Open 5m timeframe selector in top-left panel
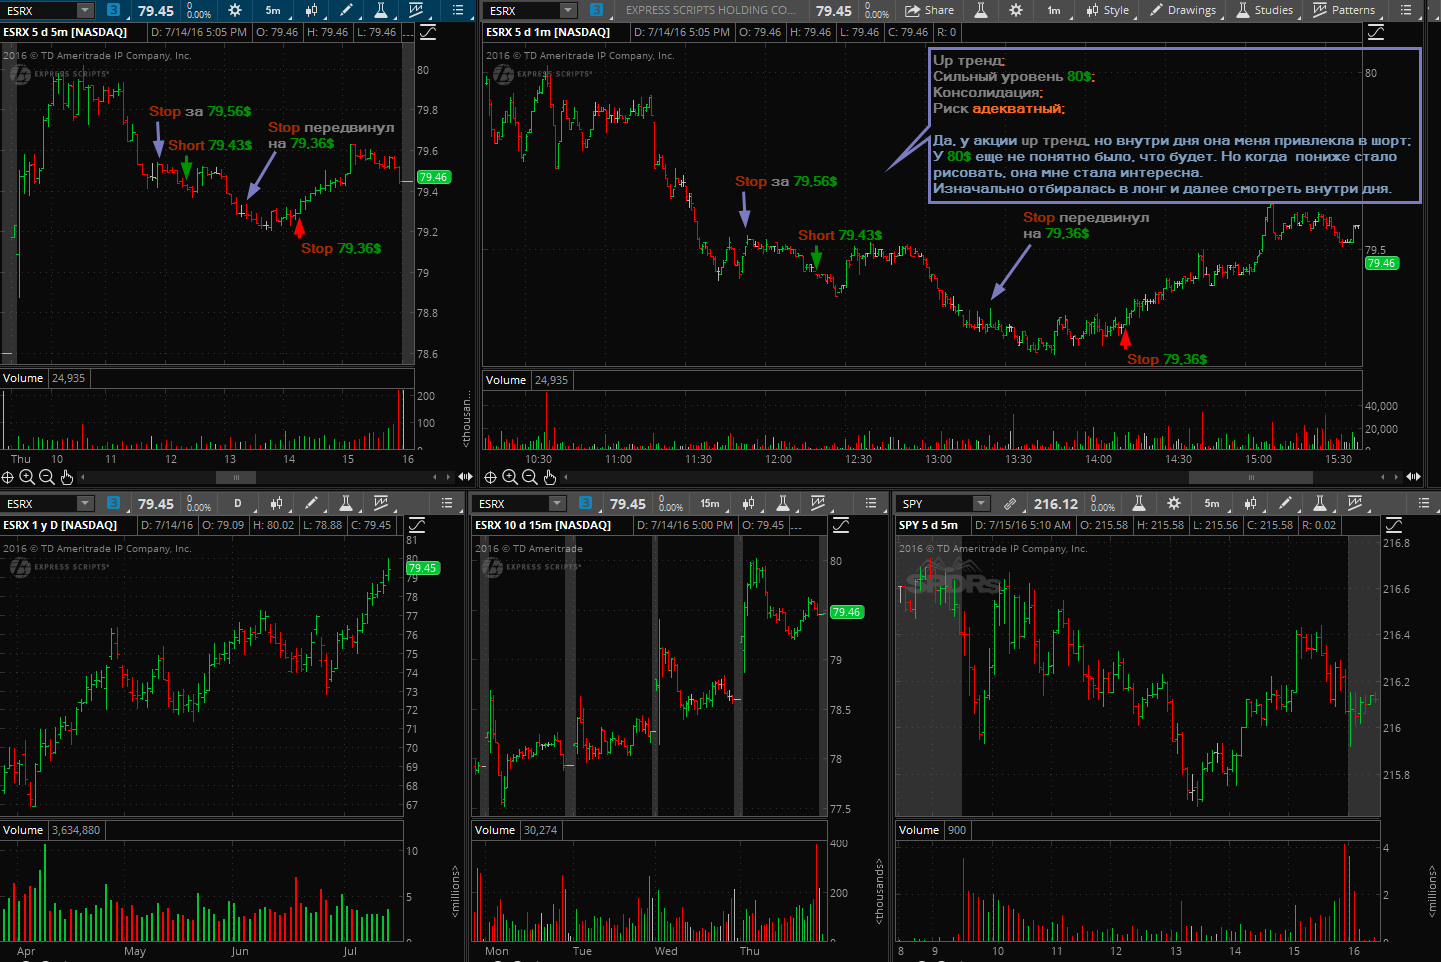The image size is (1441, 962). (x=273, y=10)
